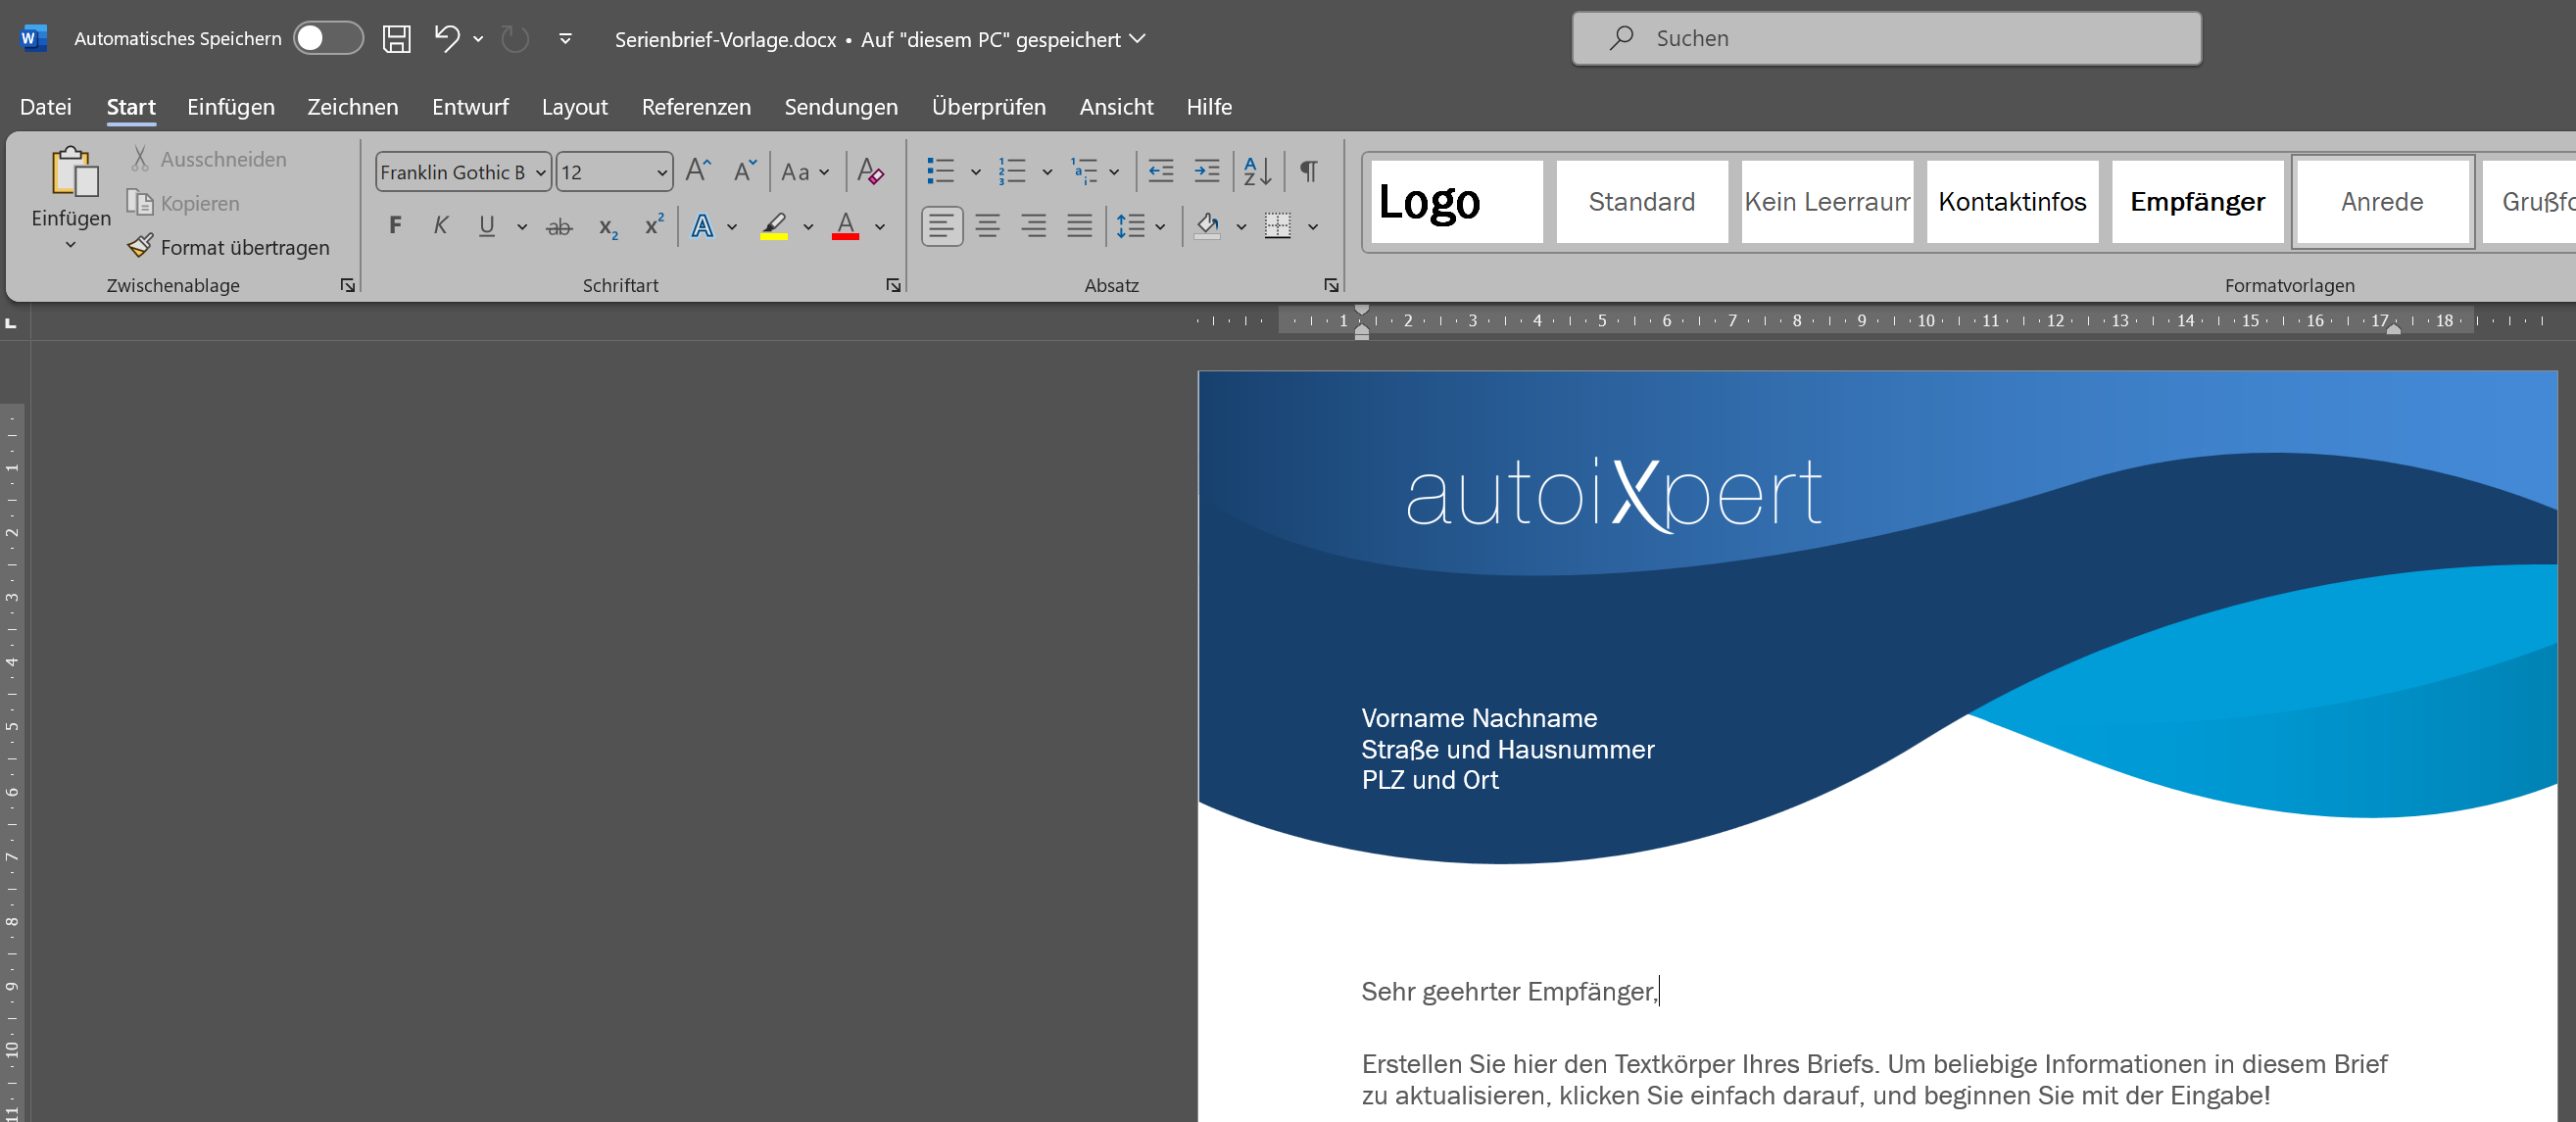Viewport: 2576px width, 1122px height.
Task: Click the Undo arrow icon
Action: coord(446,39)
